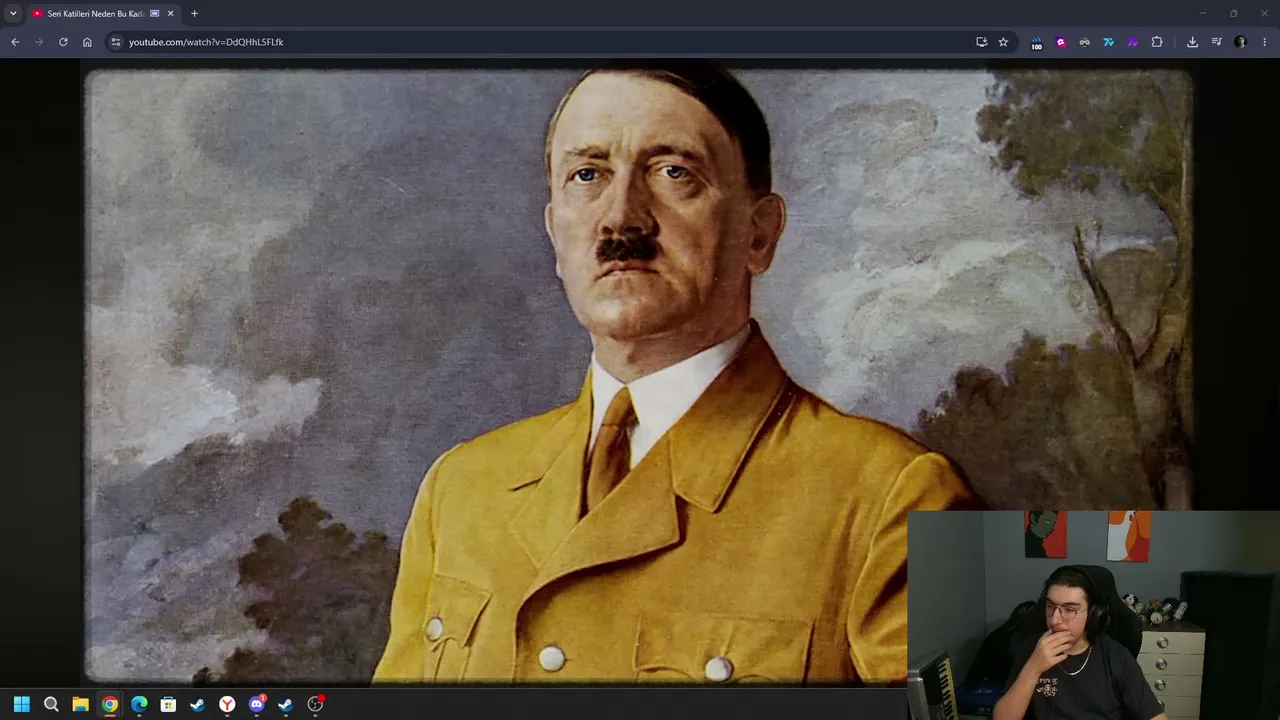Viewport: 1280px width, 720px height.
Task: View site information for youtube.com
Action: (116, 42)
